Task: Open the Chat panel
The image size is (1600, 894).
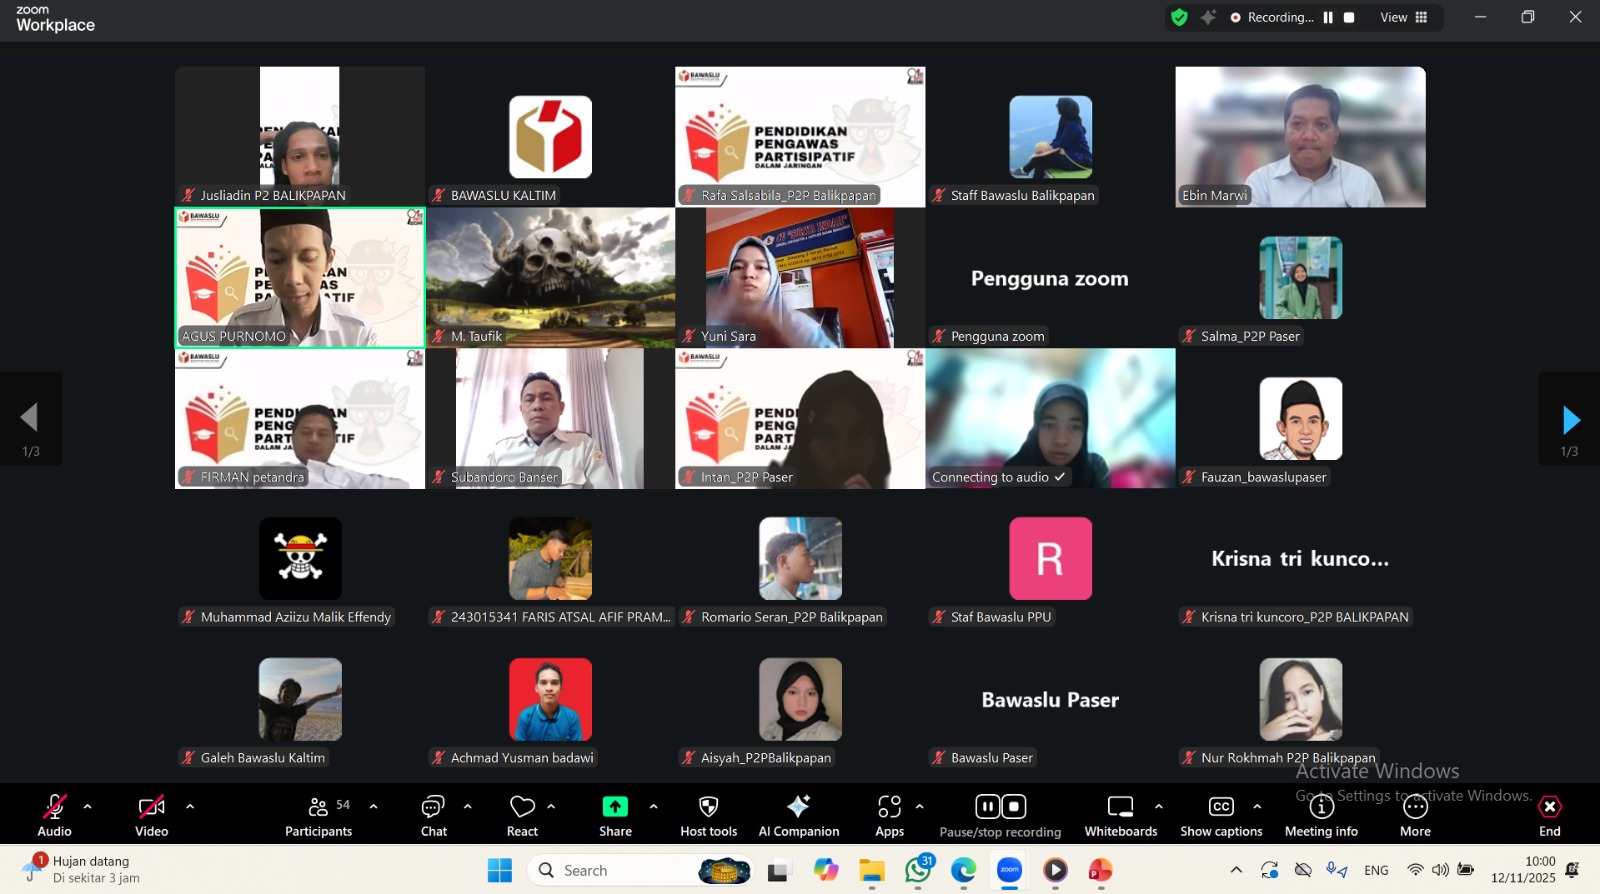Action: [434, 815]
